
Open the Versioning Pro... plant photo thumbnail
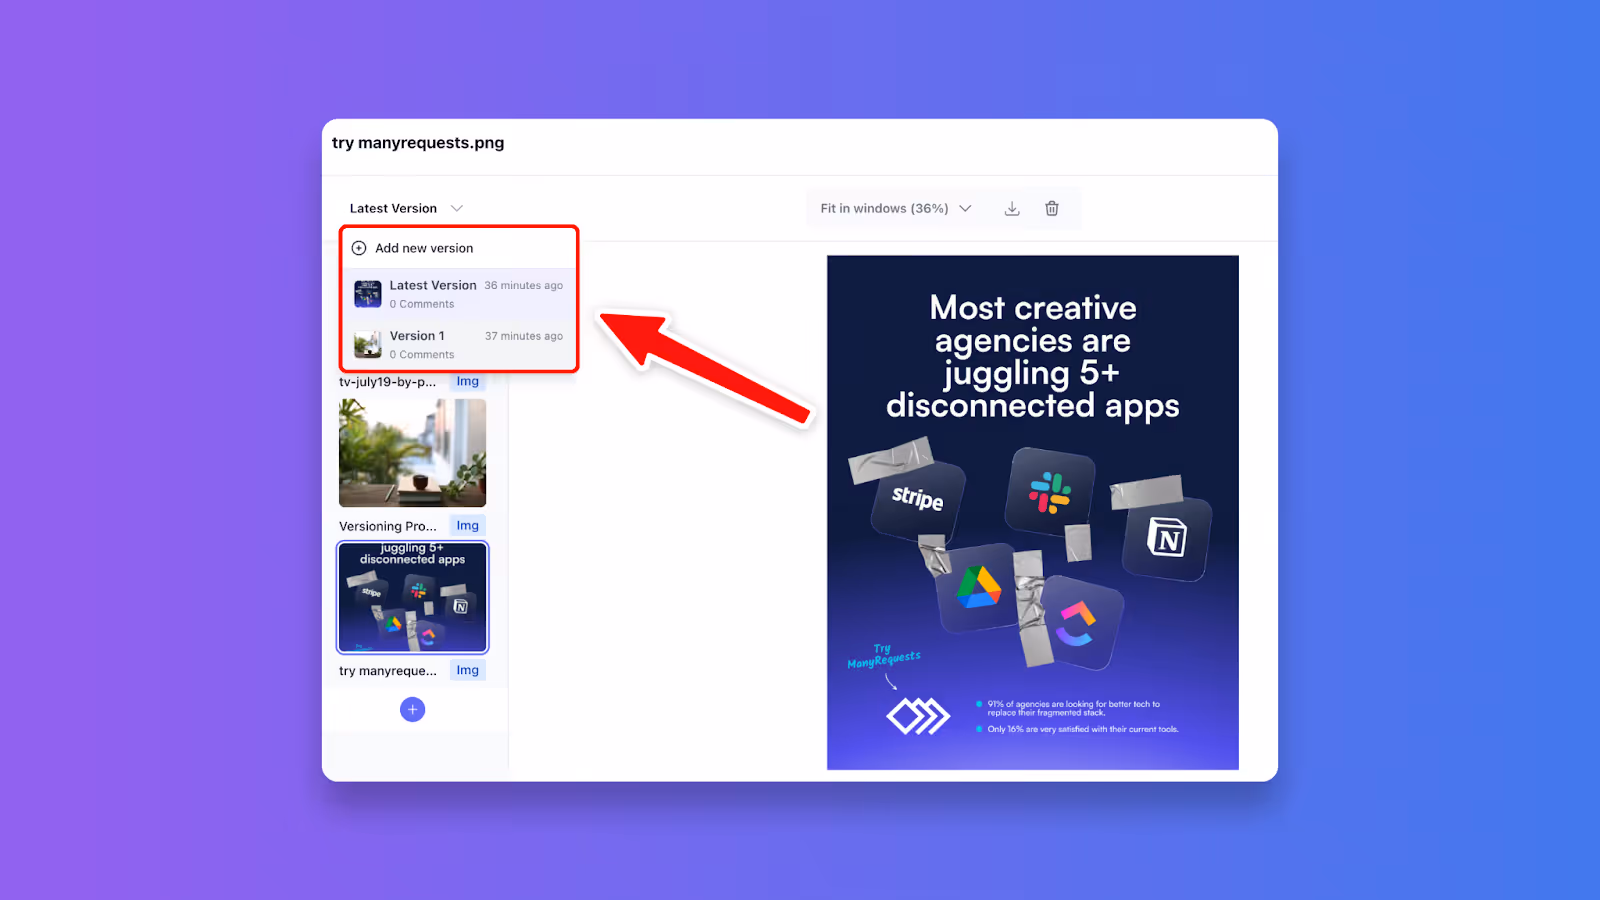412,453
